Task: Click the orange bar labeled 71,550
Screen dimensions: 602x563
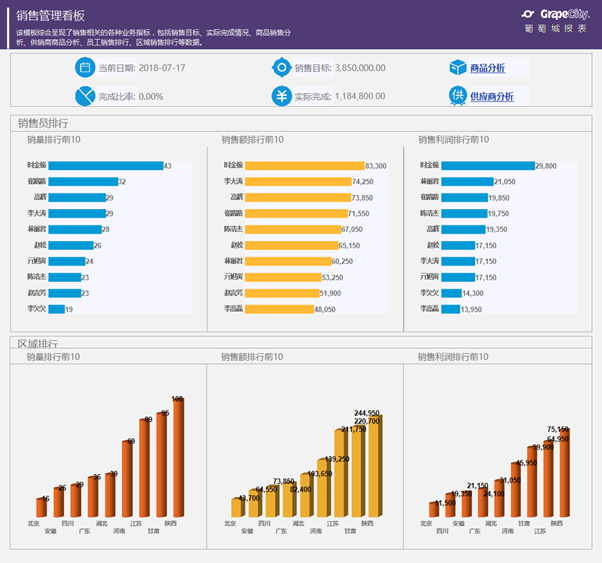Action: click(x=296, y=214)
